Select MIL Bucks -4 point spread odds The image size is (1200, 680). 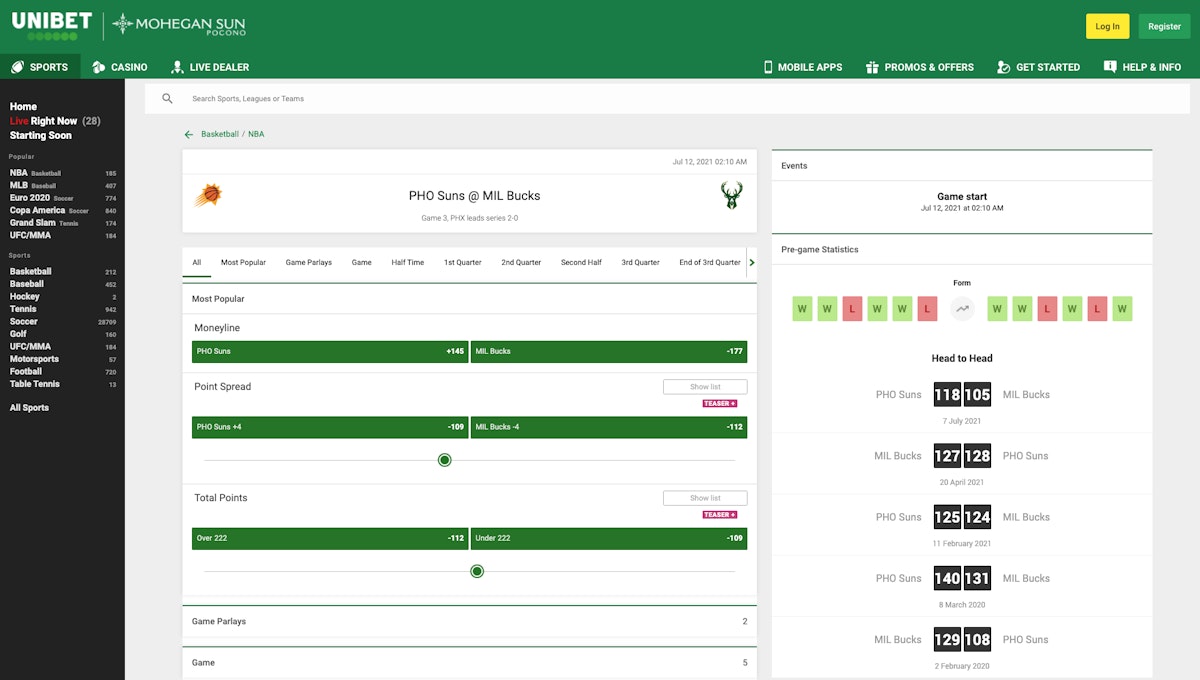tap(607, 426)
